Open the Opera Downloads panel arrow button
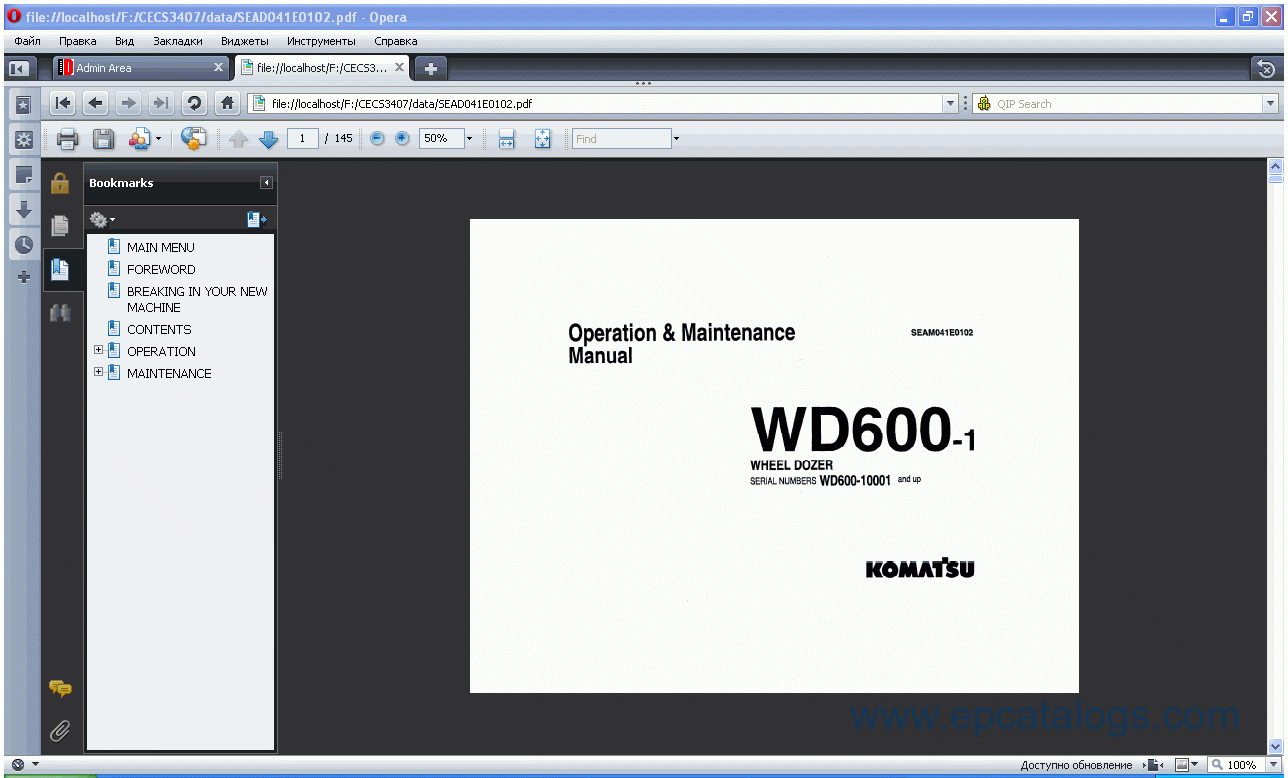 [23, 209]
